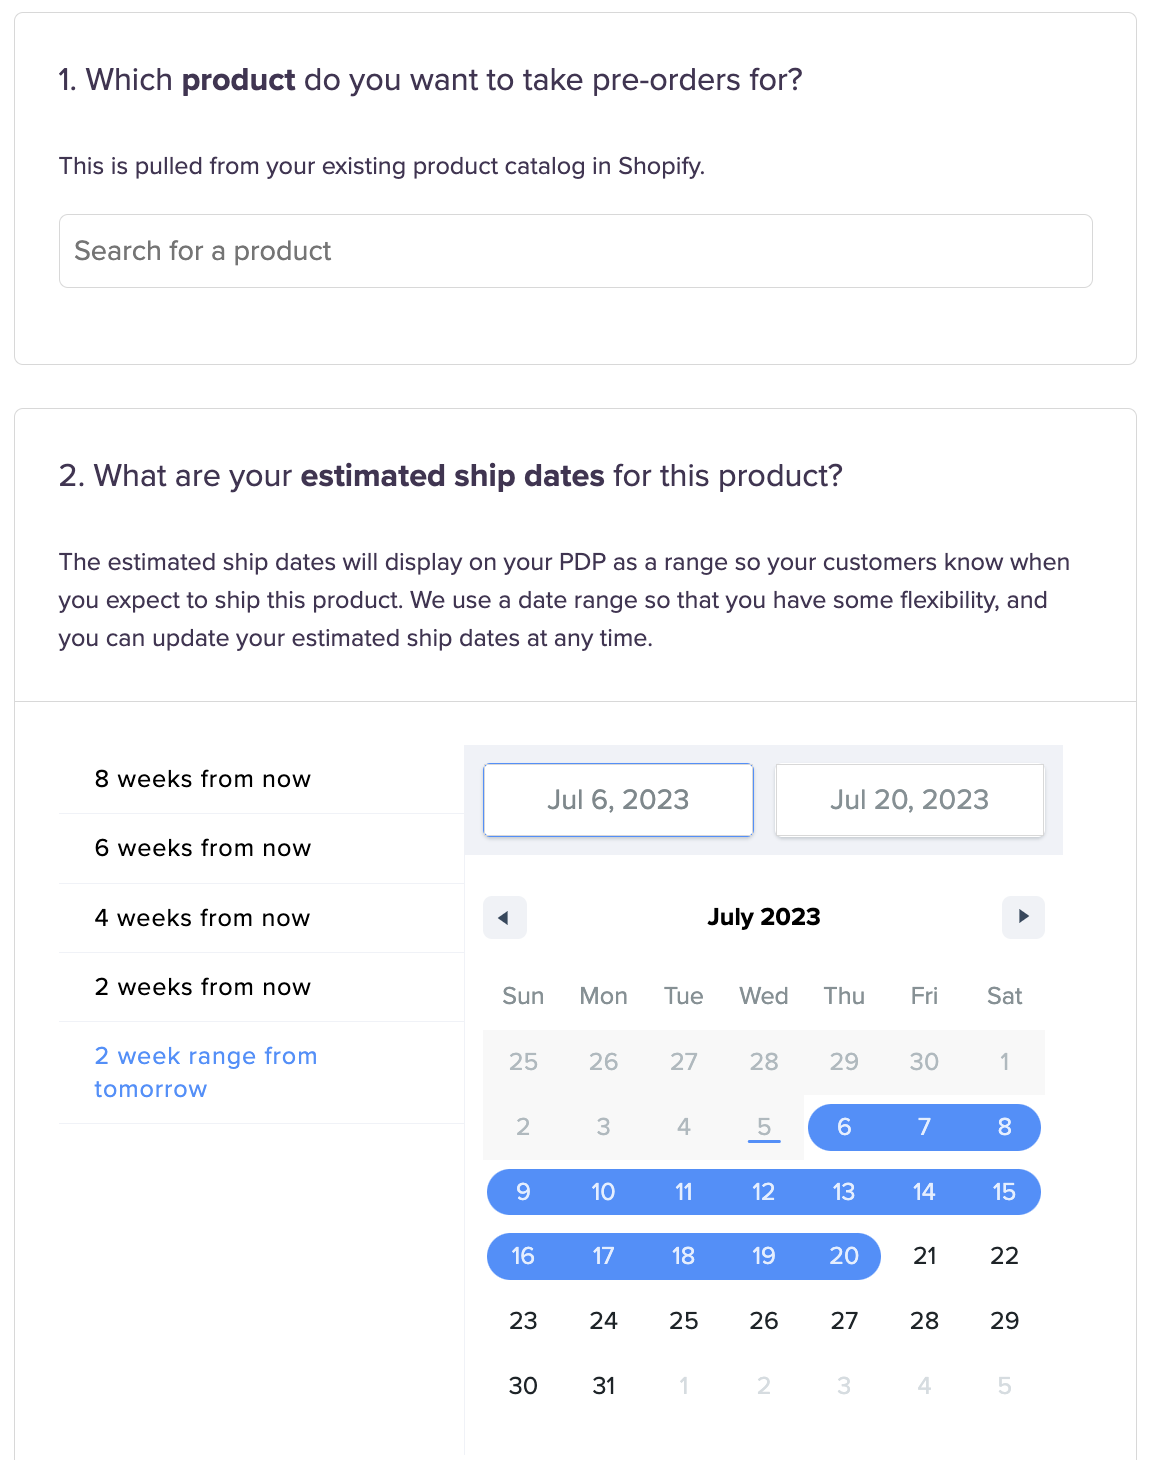The height and width of the screenshot is (1460, 1158).
Task: Select July 5 in the calendar
Action: (764, 1127)
